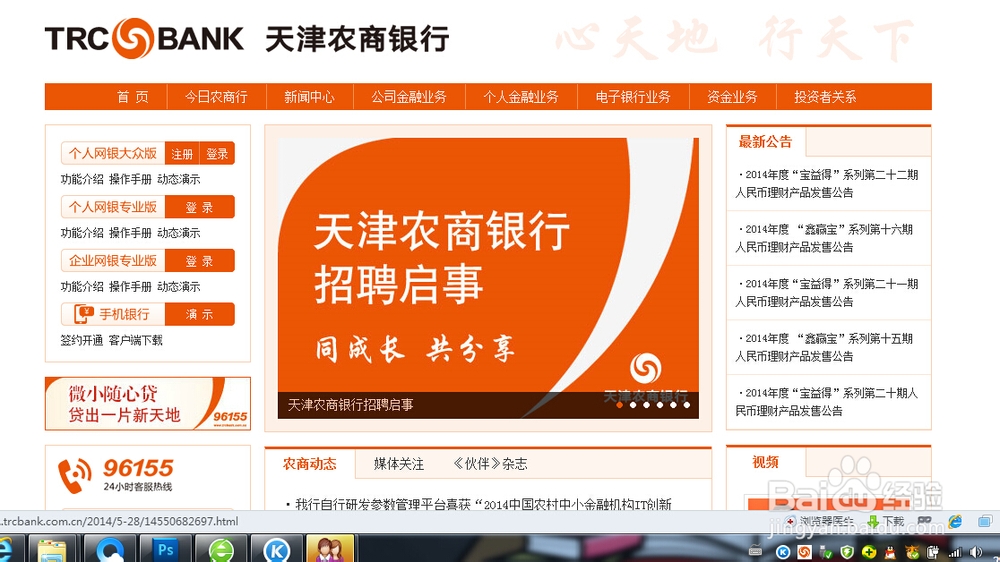Select the 农商动态 tab
The image size is (1000, 562).
pos(309,464)
